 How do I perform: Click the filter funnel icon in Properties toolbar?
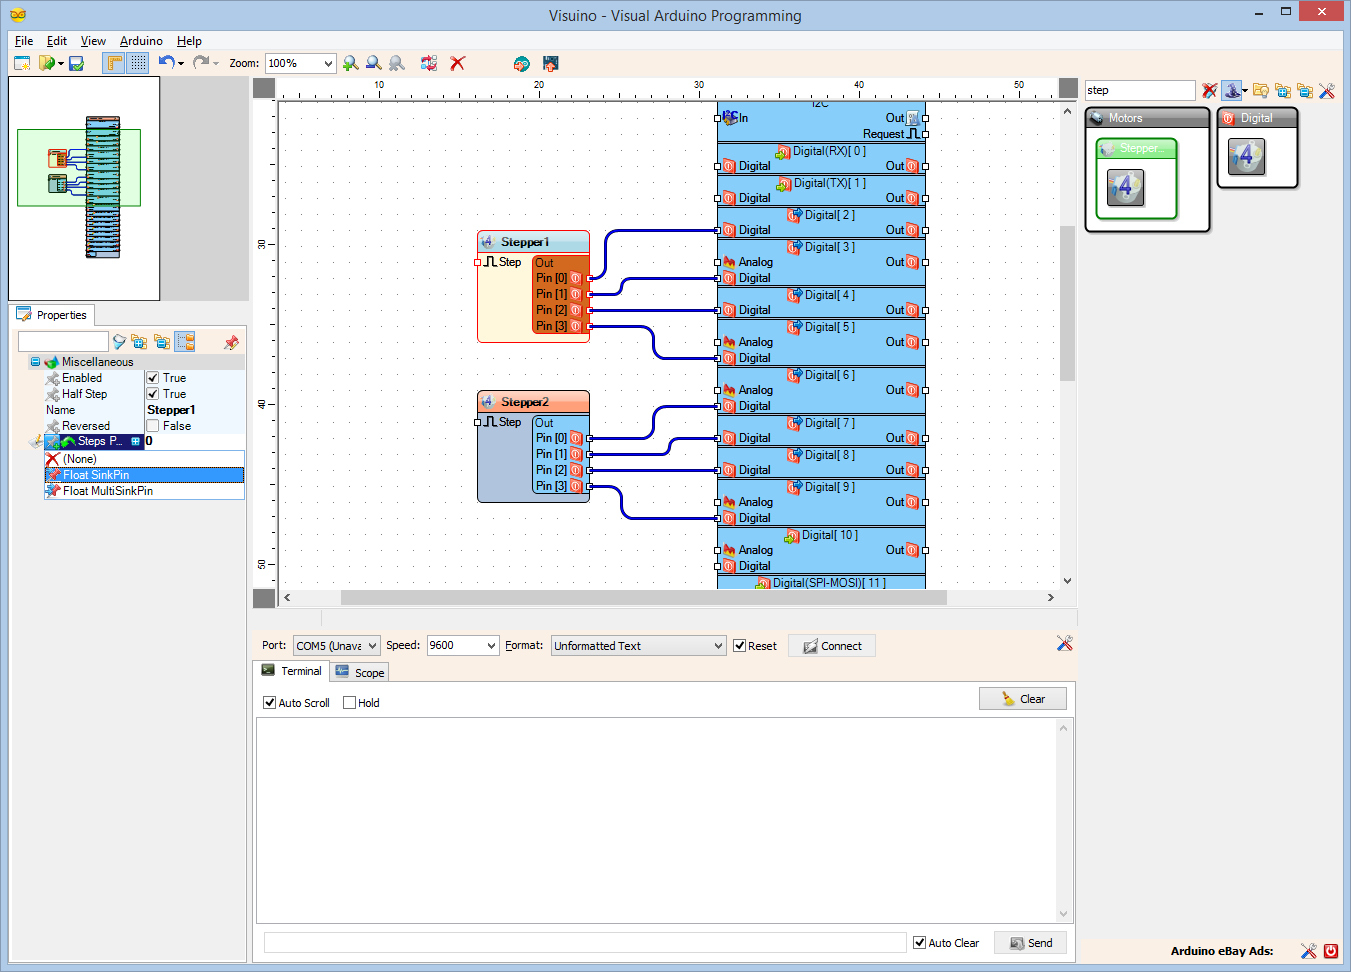pyautogui.click(x=119, y=341)
